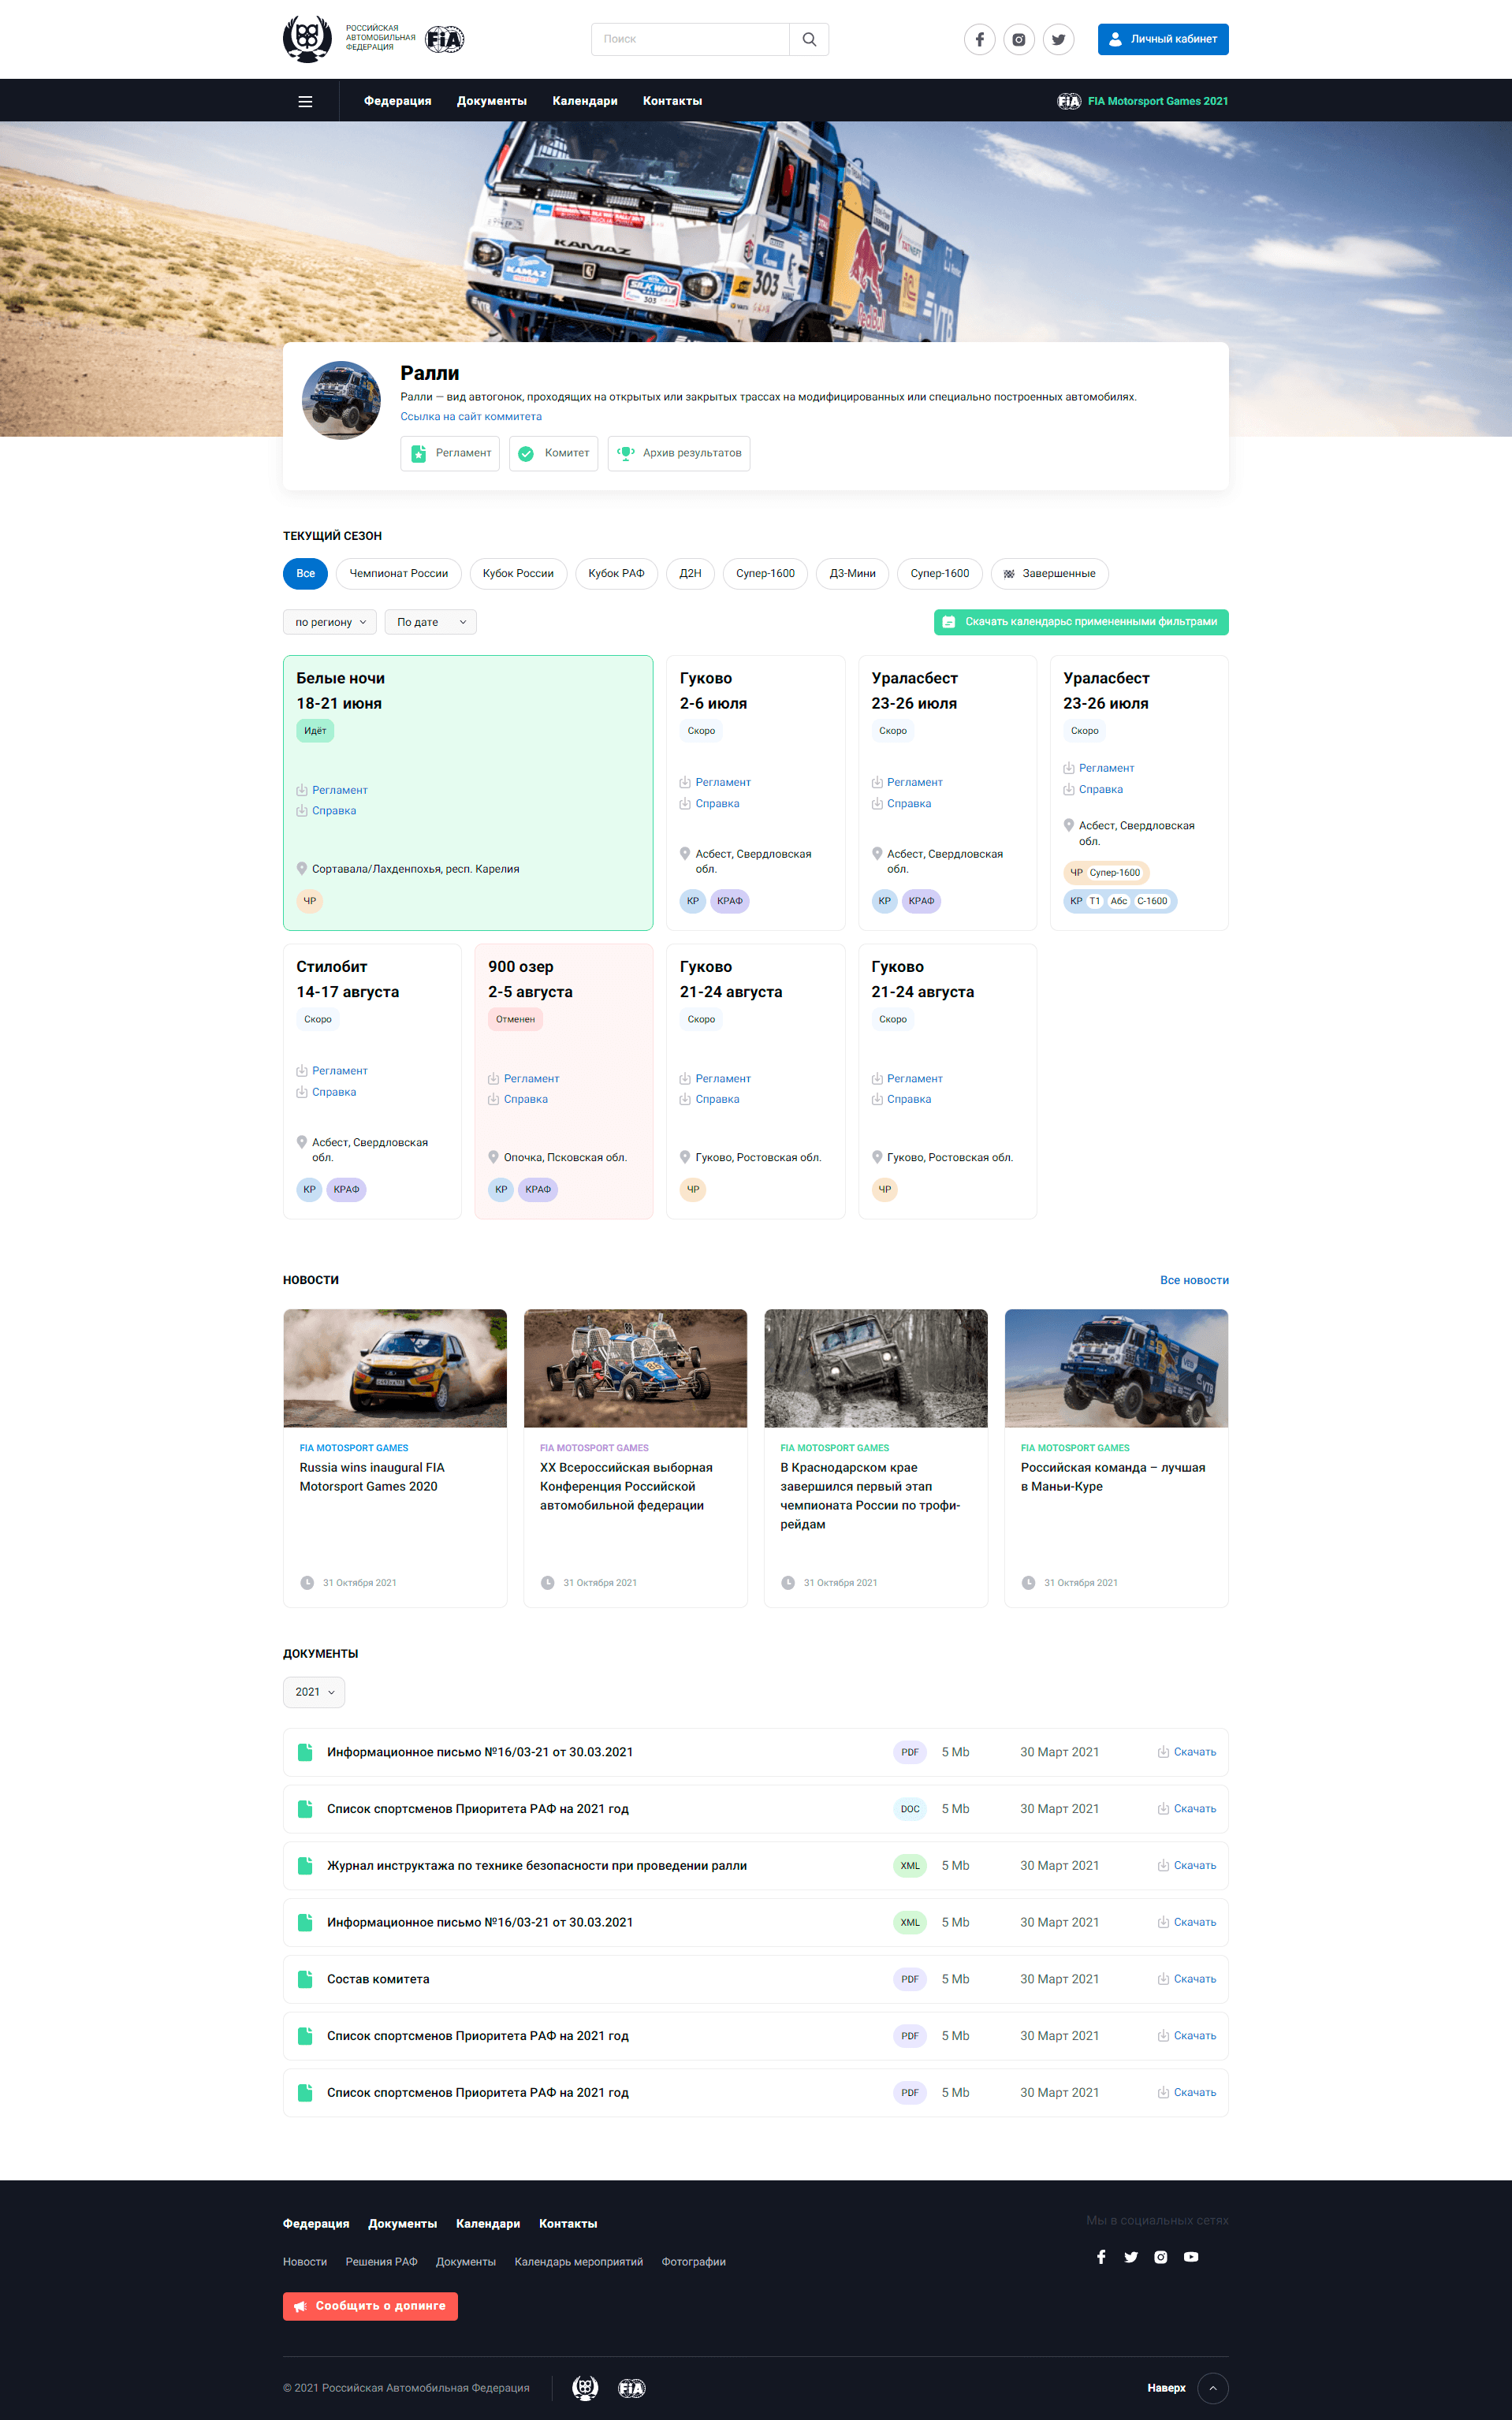Viewport: 1512px width, 2420px height.
Task: Open Ссылка на сайт коммитета link
Action: (x=471, y=416)
